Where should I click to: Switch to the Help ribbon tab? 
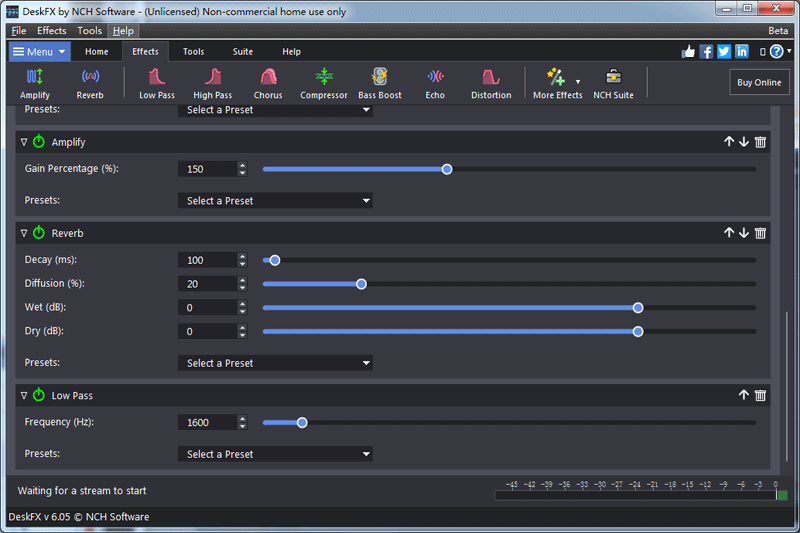coord(291,52)
